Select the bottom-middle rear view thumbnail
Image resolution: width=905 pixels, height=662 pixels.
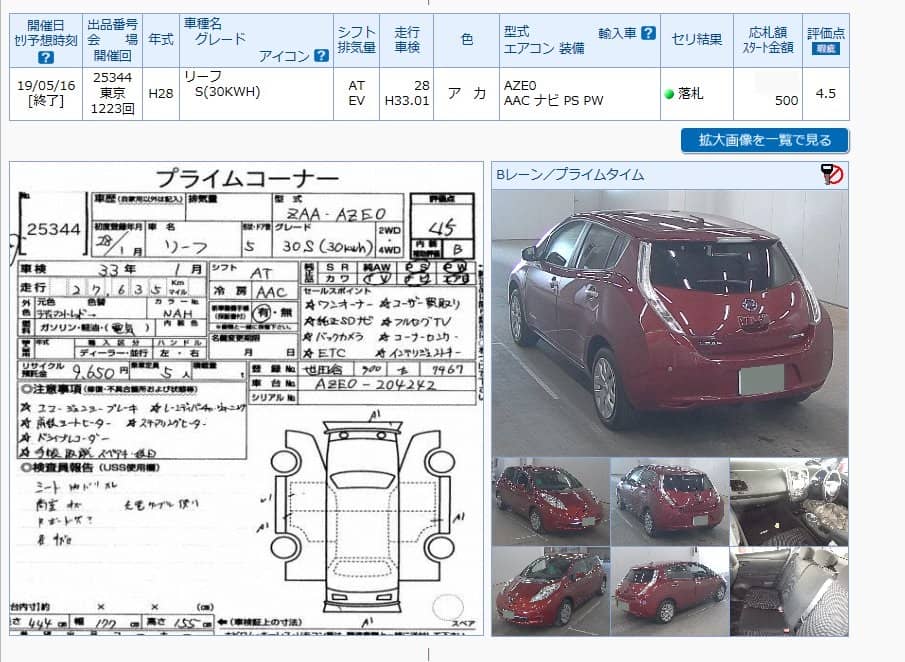coord(669,591)
